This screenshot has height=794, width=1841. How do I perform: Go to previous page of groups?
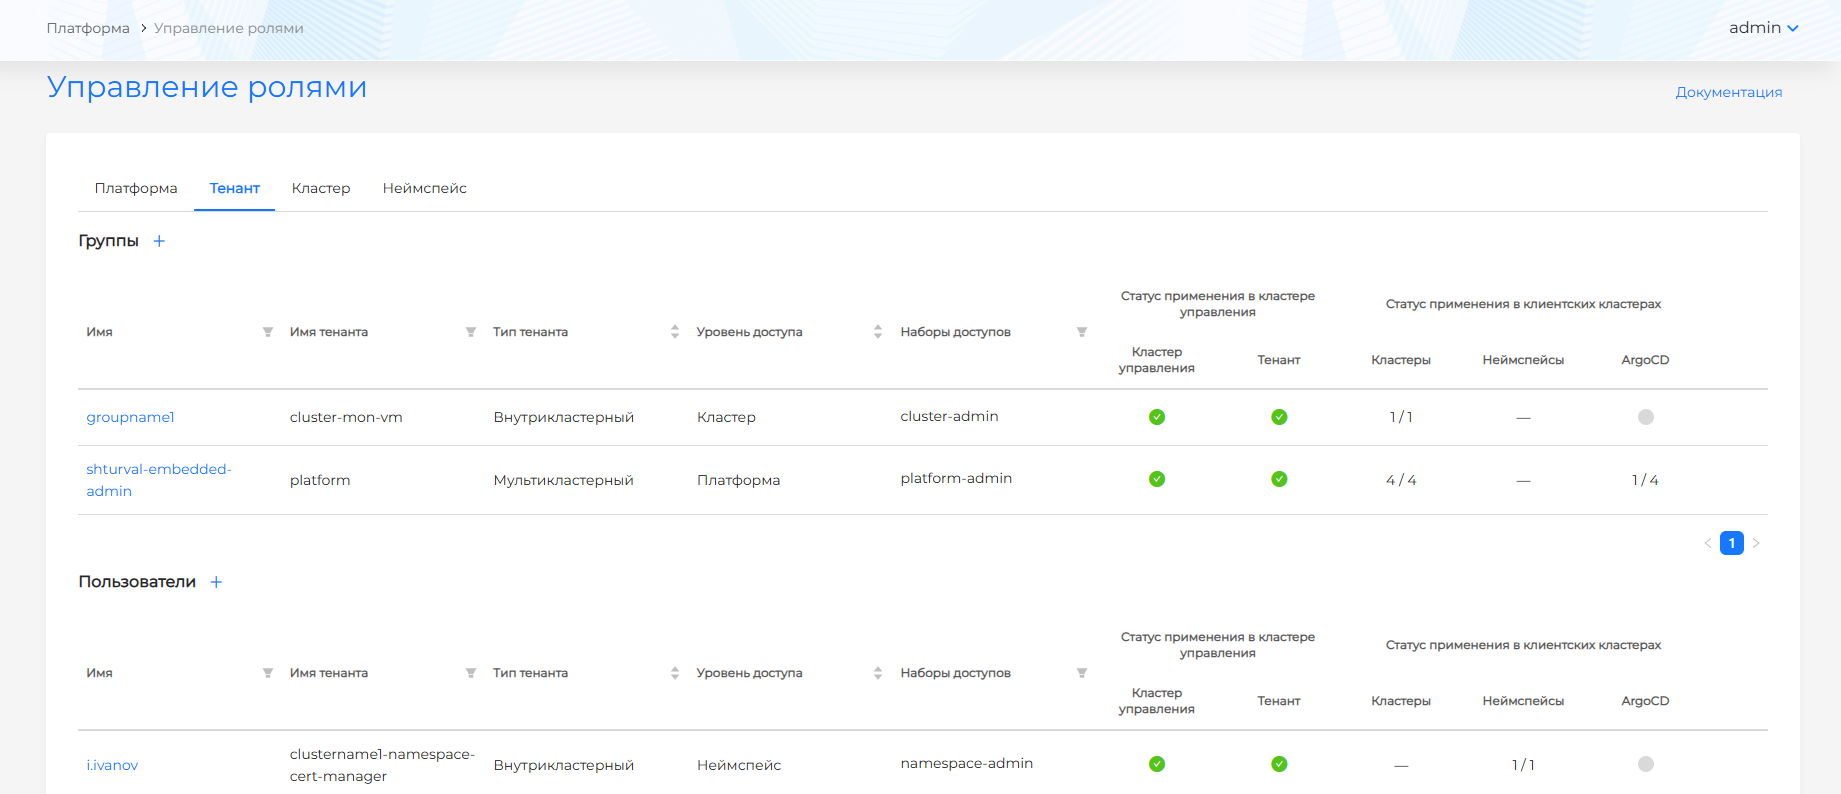coord(1708,543)
